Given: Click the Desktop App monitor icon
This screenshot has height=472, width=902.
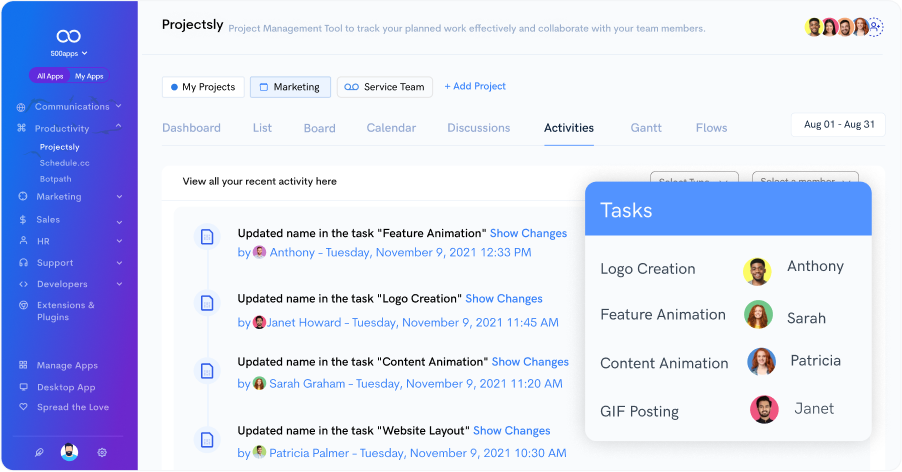Looking at the screenshot, I should tap(23, 387).
